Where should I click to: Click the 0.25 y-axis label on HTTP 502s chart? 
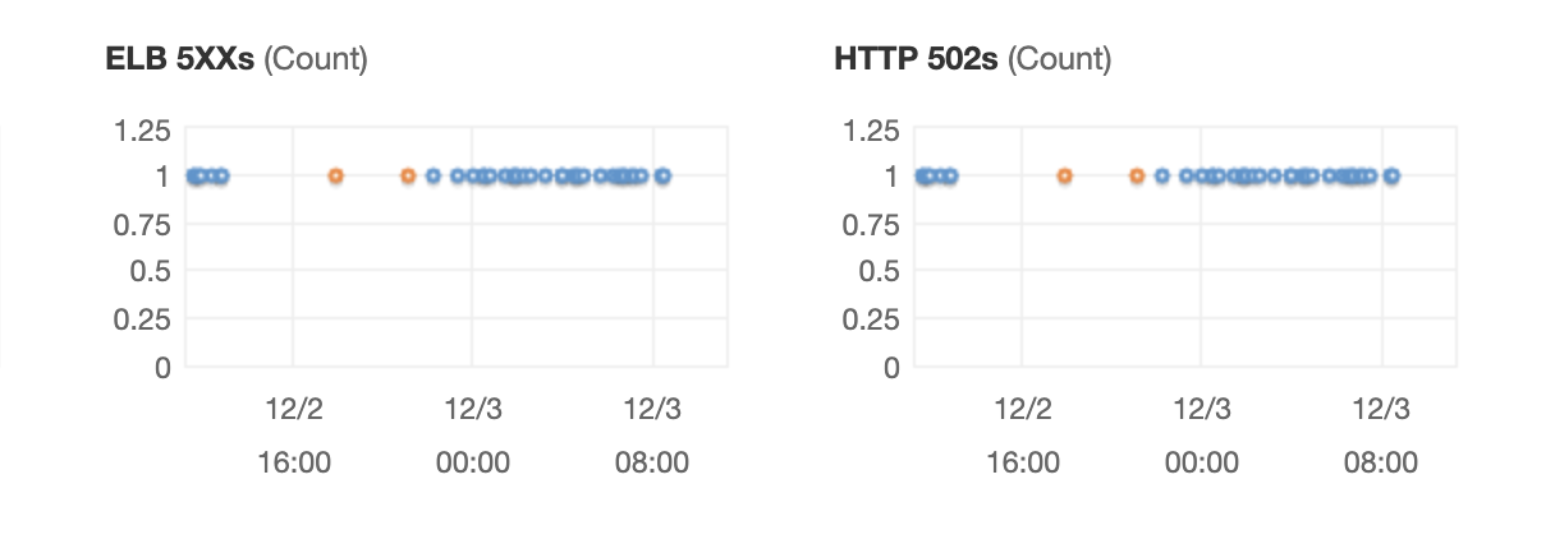coord(872,318)
